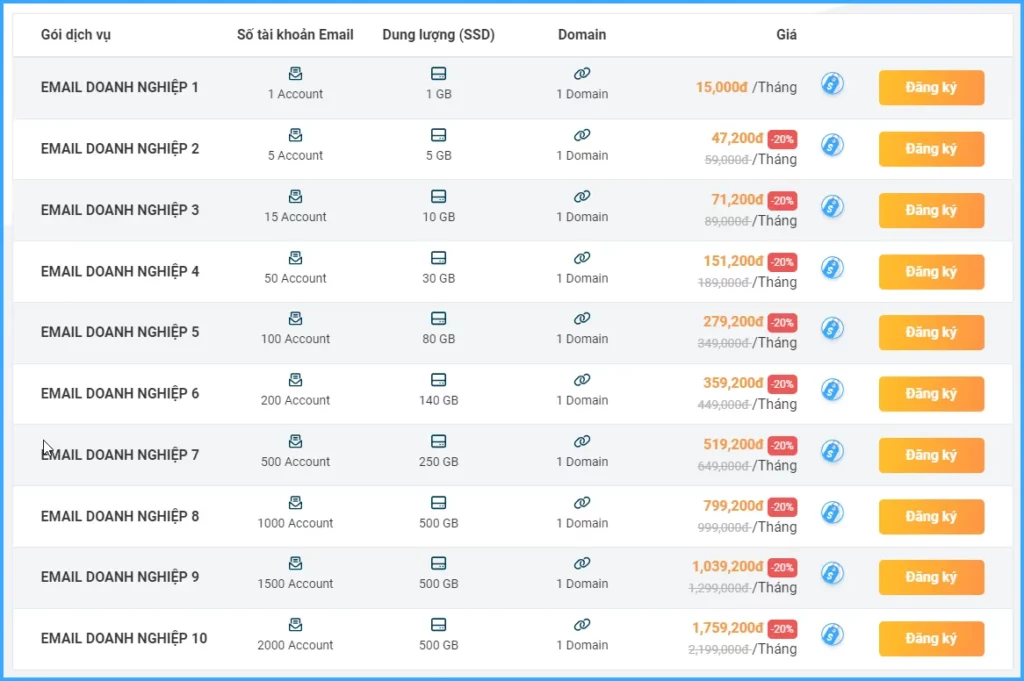Click the -20% discount badge next to 799,200đ
This screenshot has height=681, width=1024.
pyautogui.click(x=782, y=507)
